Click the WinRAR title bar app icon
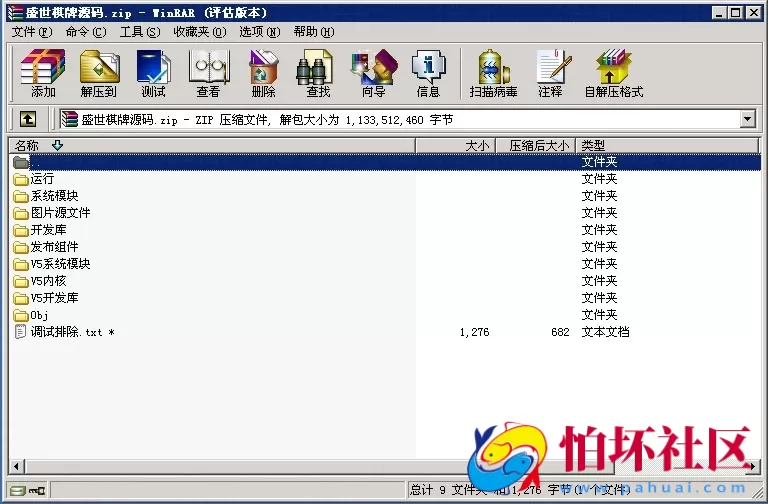Image resolution: width=768 pixels, height=504 pixels. click(x=15, y=13)
